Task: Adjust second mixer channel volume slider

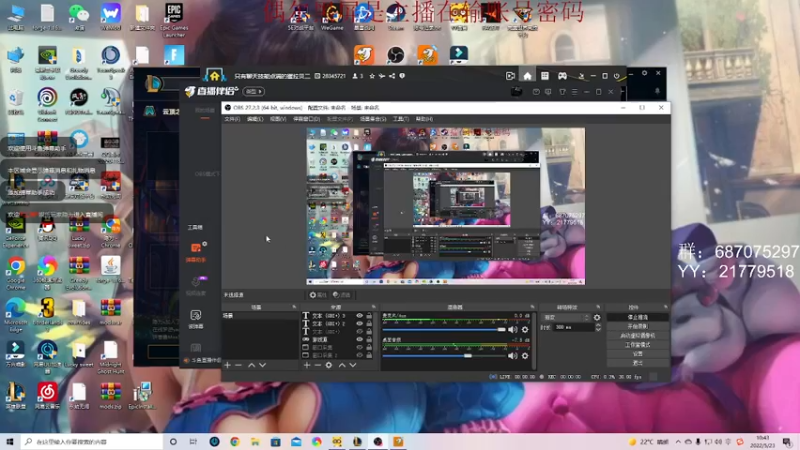Action: click(x=444, y=356)
